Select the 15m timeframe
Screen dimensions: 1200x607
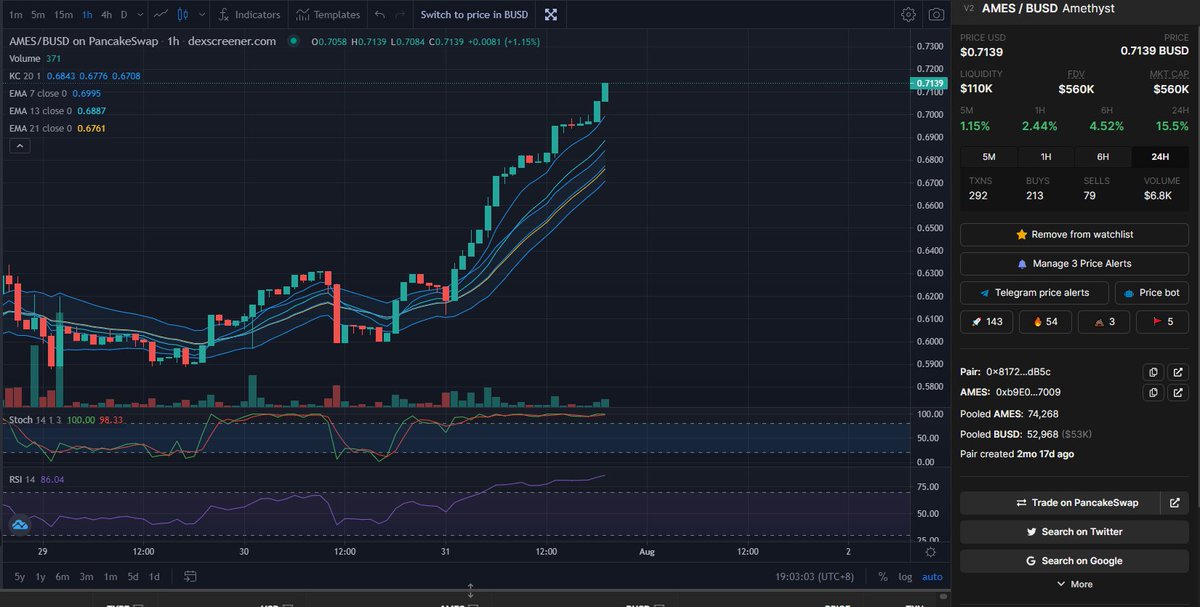tap(63, 15)
